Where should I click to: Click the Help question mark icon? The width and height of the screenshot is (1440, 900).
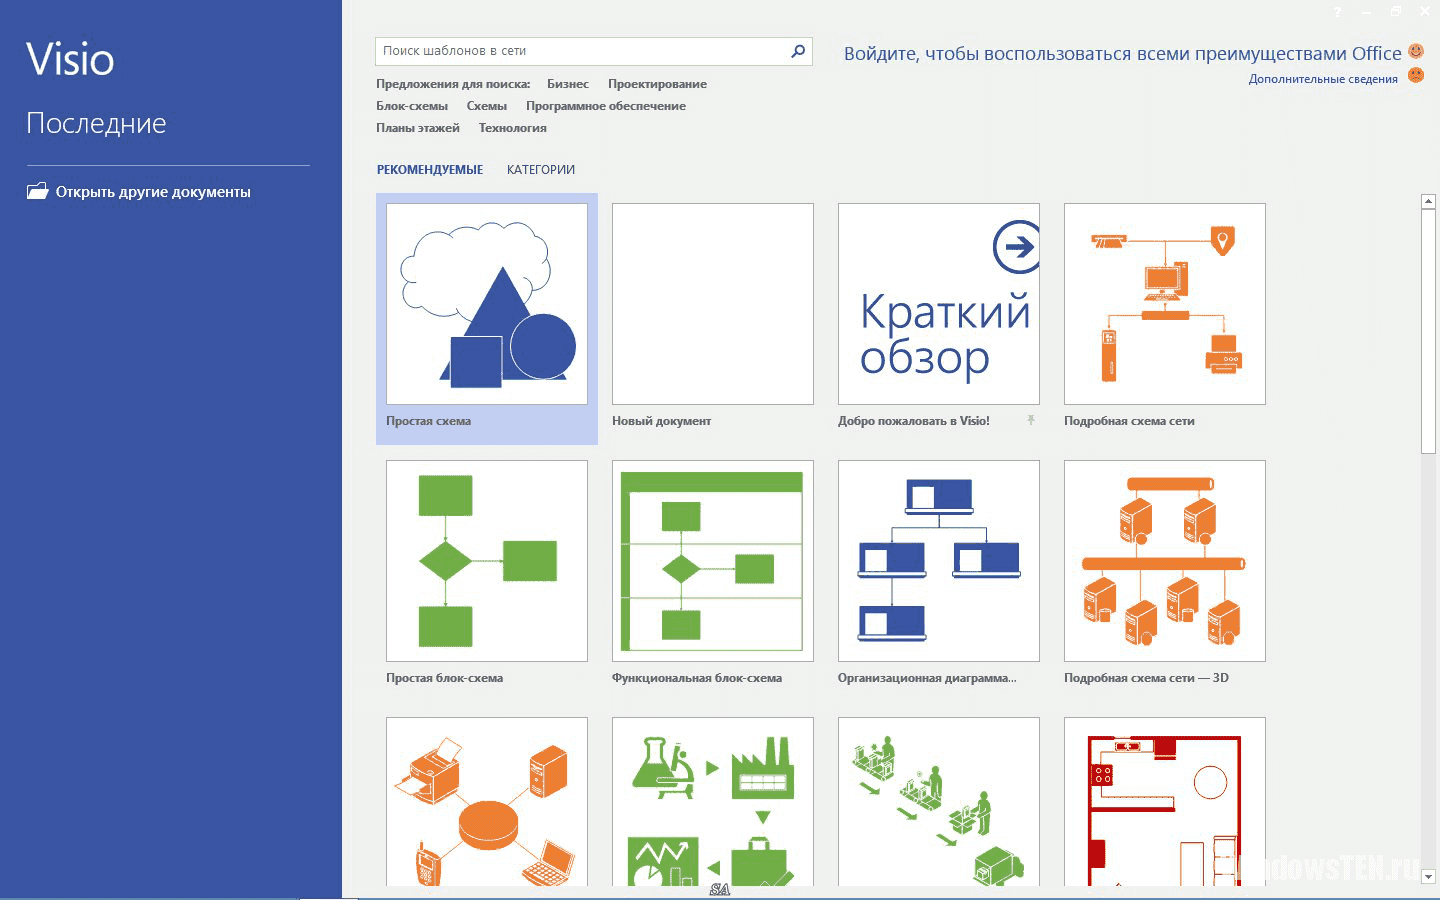tap(1337, 12)
